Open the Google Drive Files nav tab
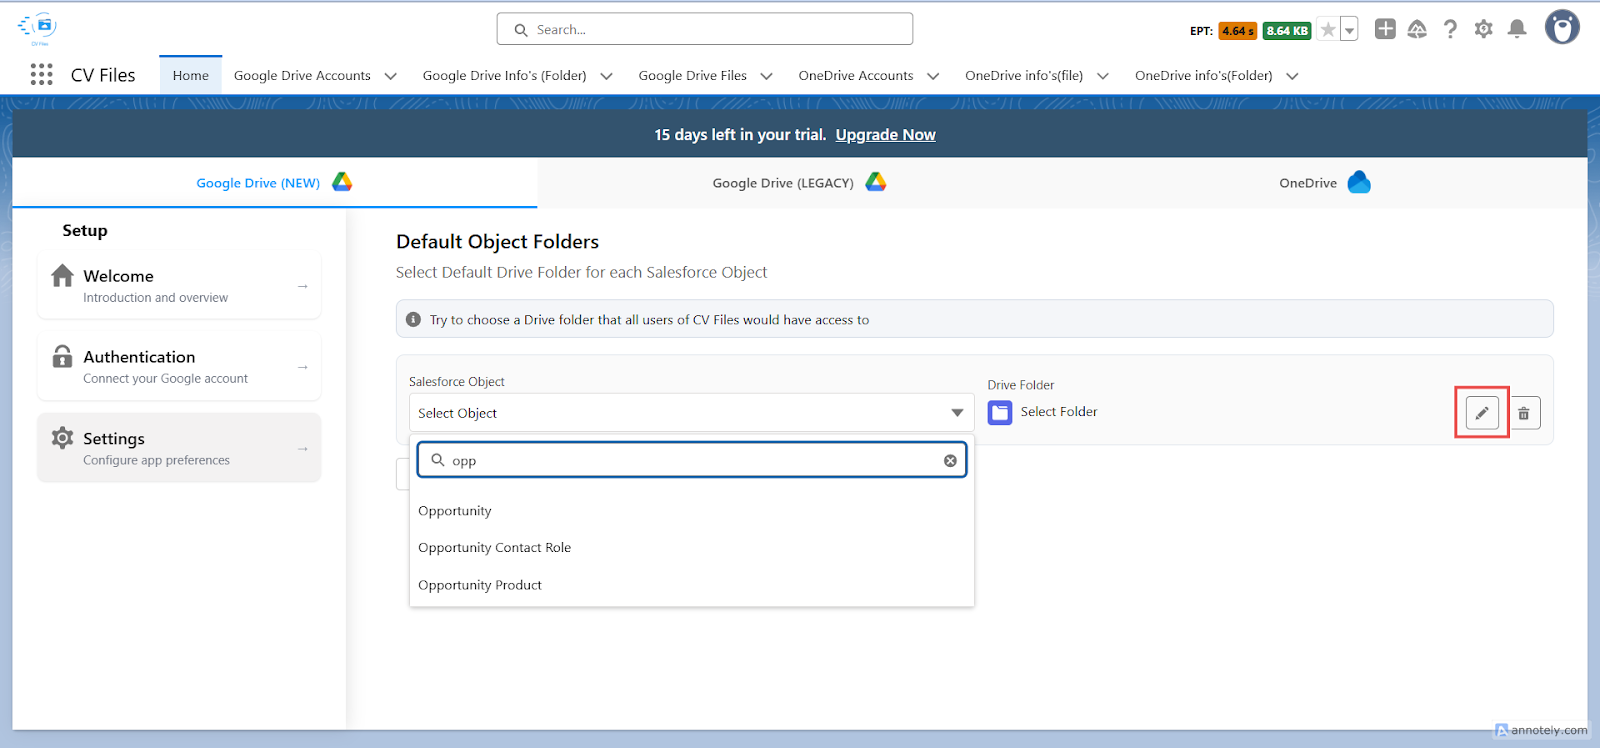This screenshot has width=1600, height=748. coord(692,75)
